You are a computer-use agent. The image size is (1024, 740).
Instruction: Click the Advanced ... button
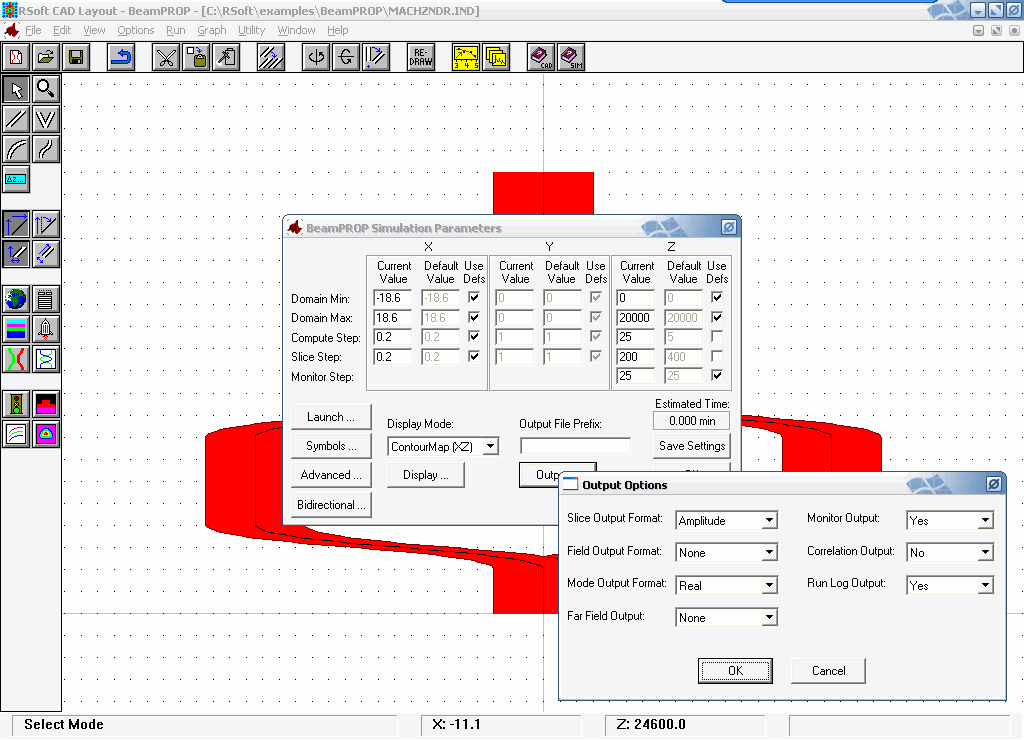[331, 475]
